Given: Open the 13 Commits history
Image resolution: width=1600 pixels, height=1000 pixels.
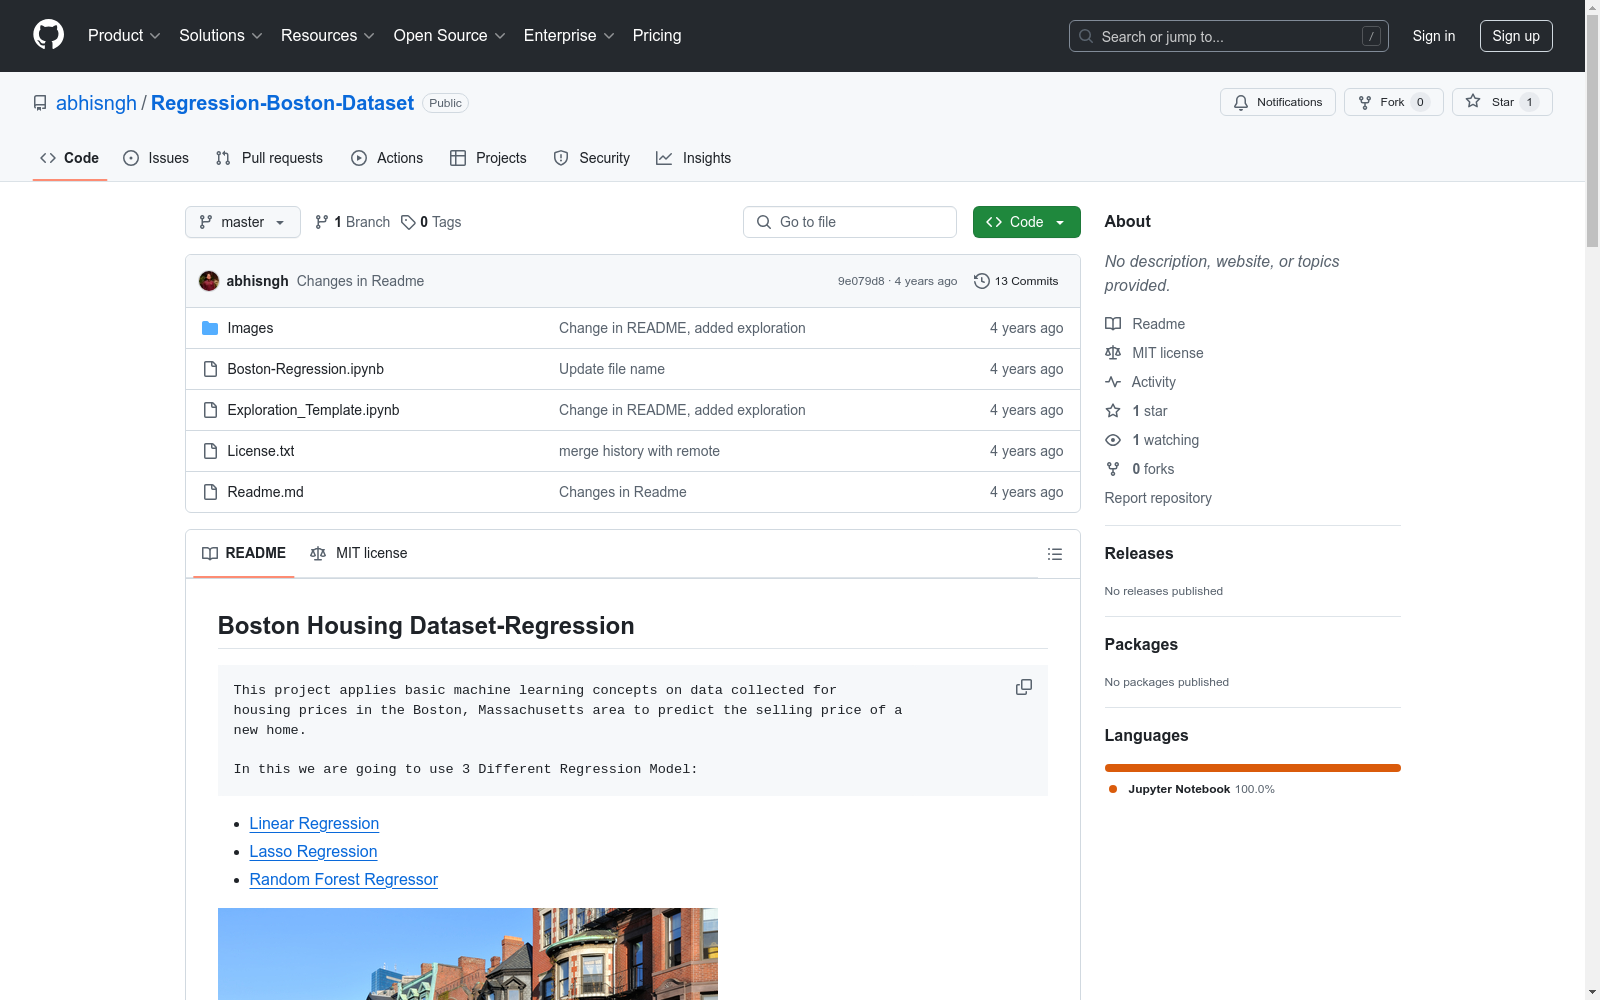Looking at the screenshot, I should [1016, 281].
